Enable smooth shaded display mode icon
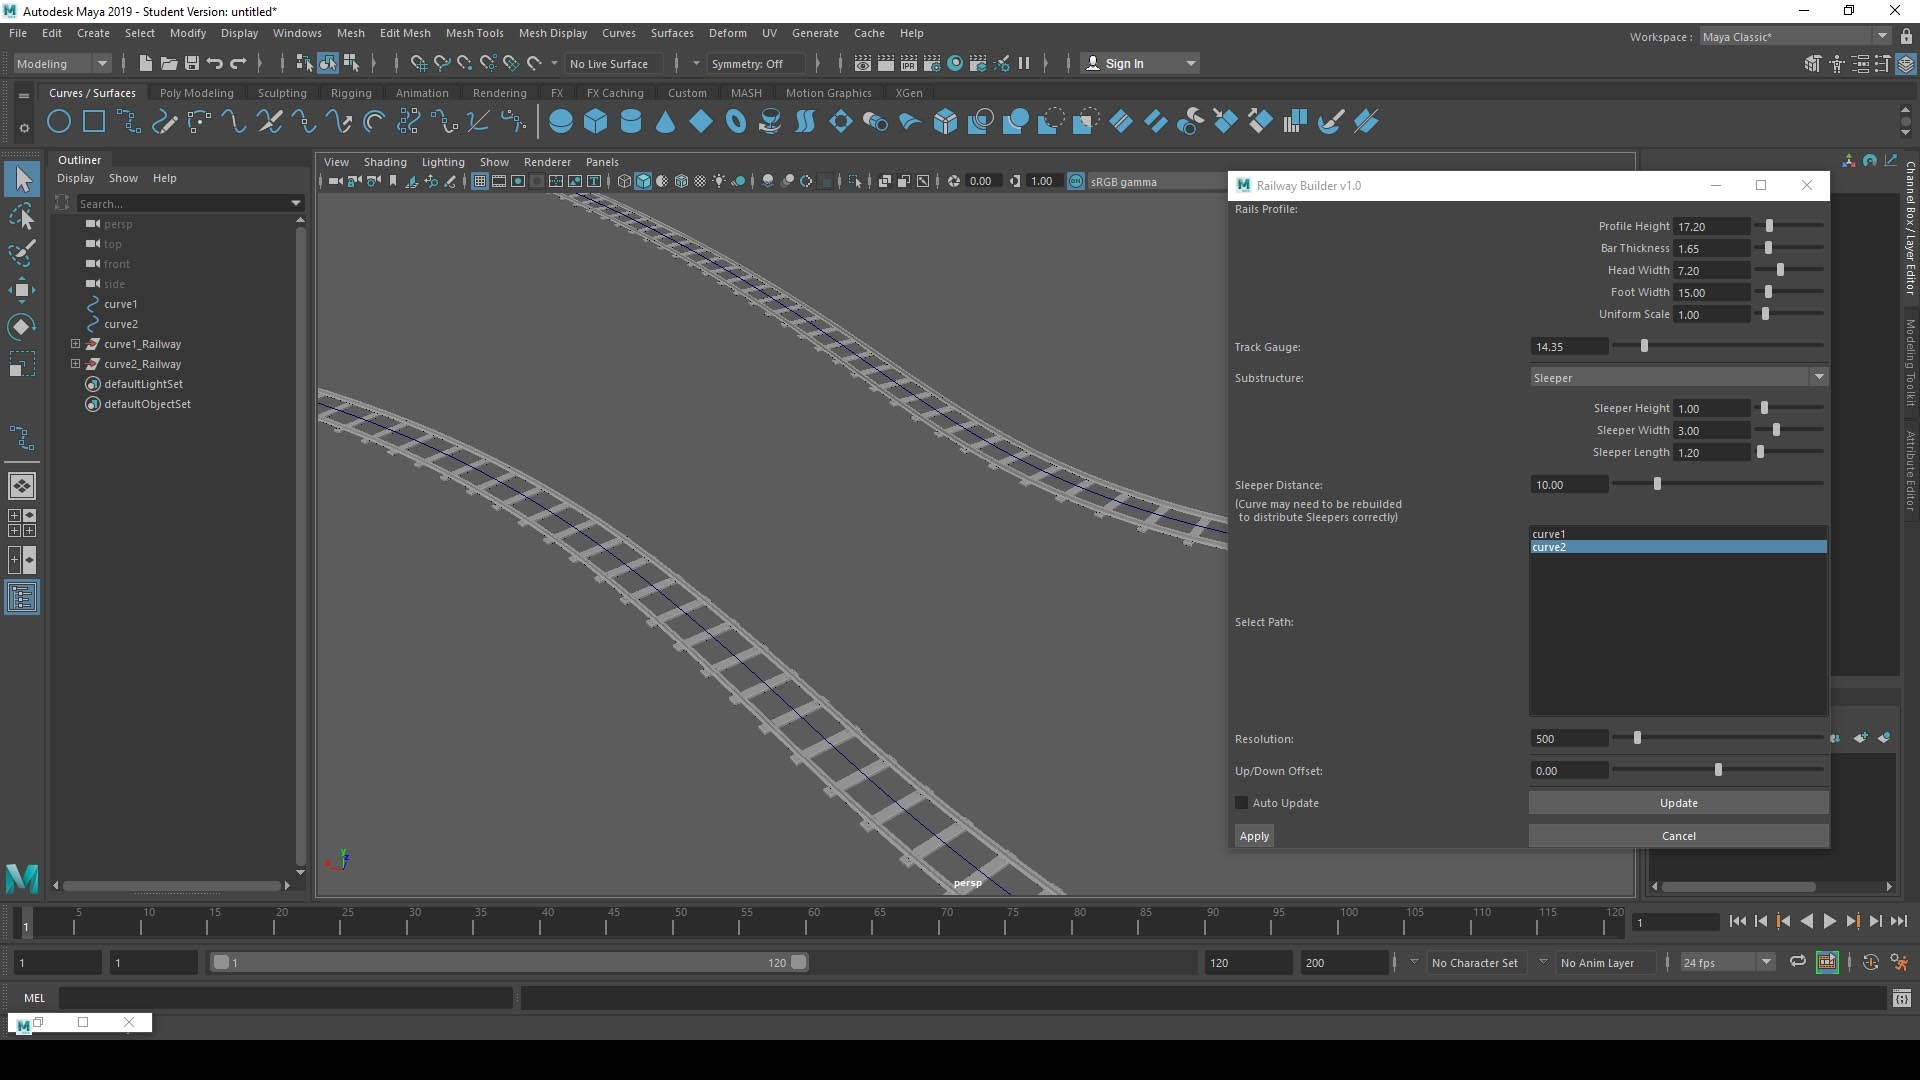The image size is (1920, 1080). 643,181
